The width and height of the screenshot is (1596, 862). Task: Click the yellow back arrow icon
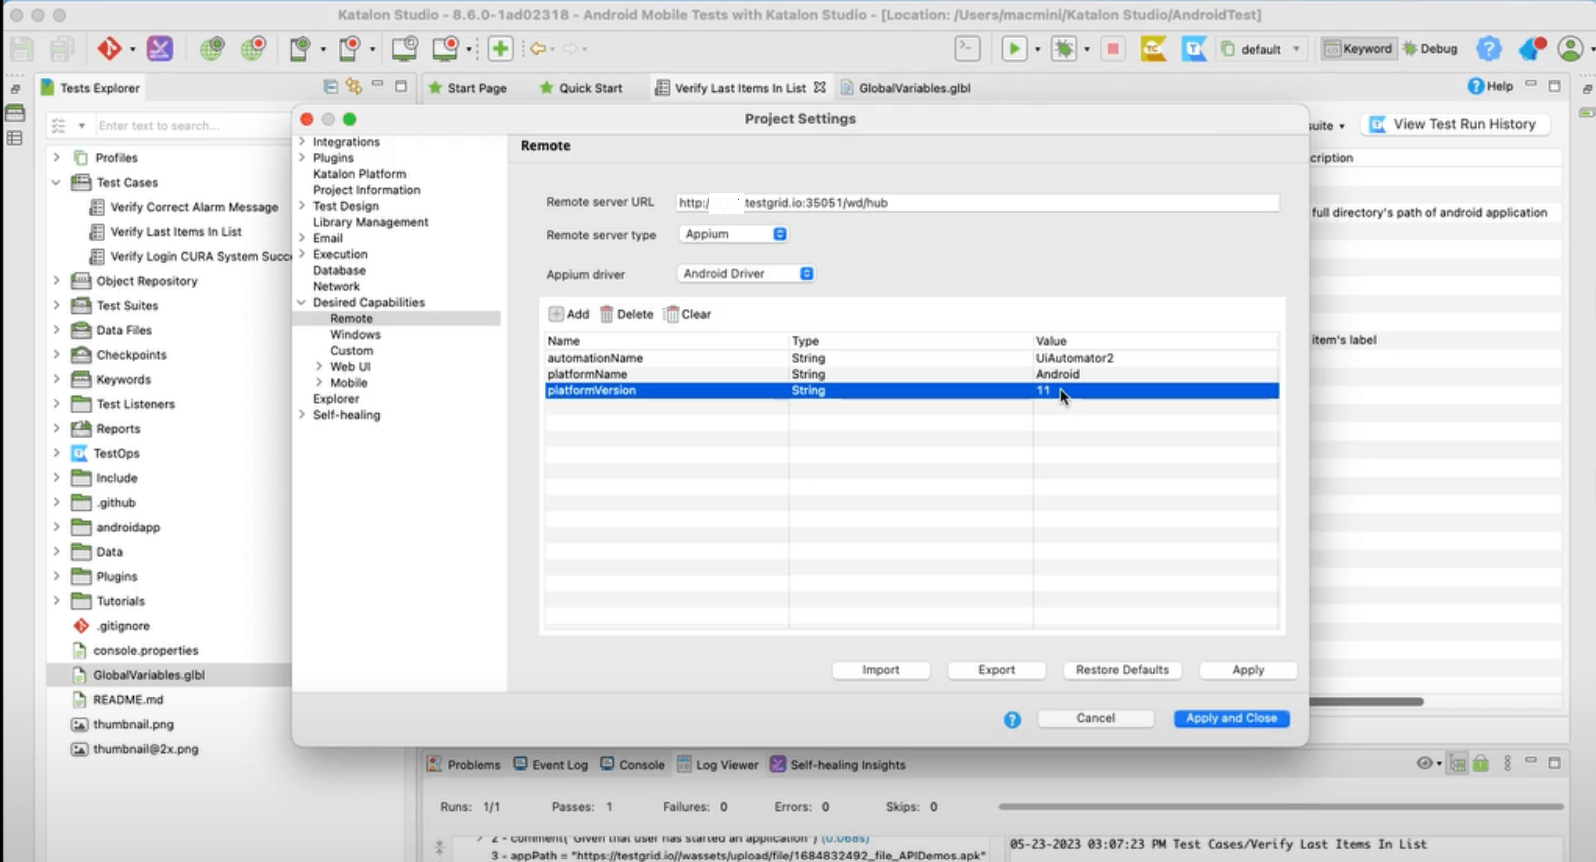(538, 48)
